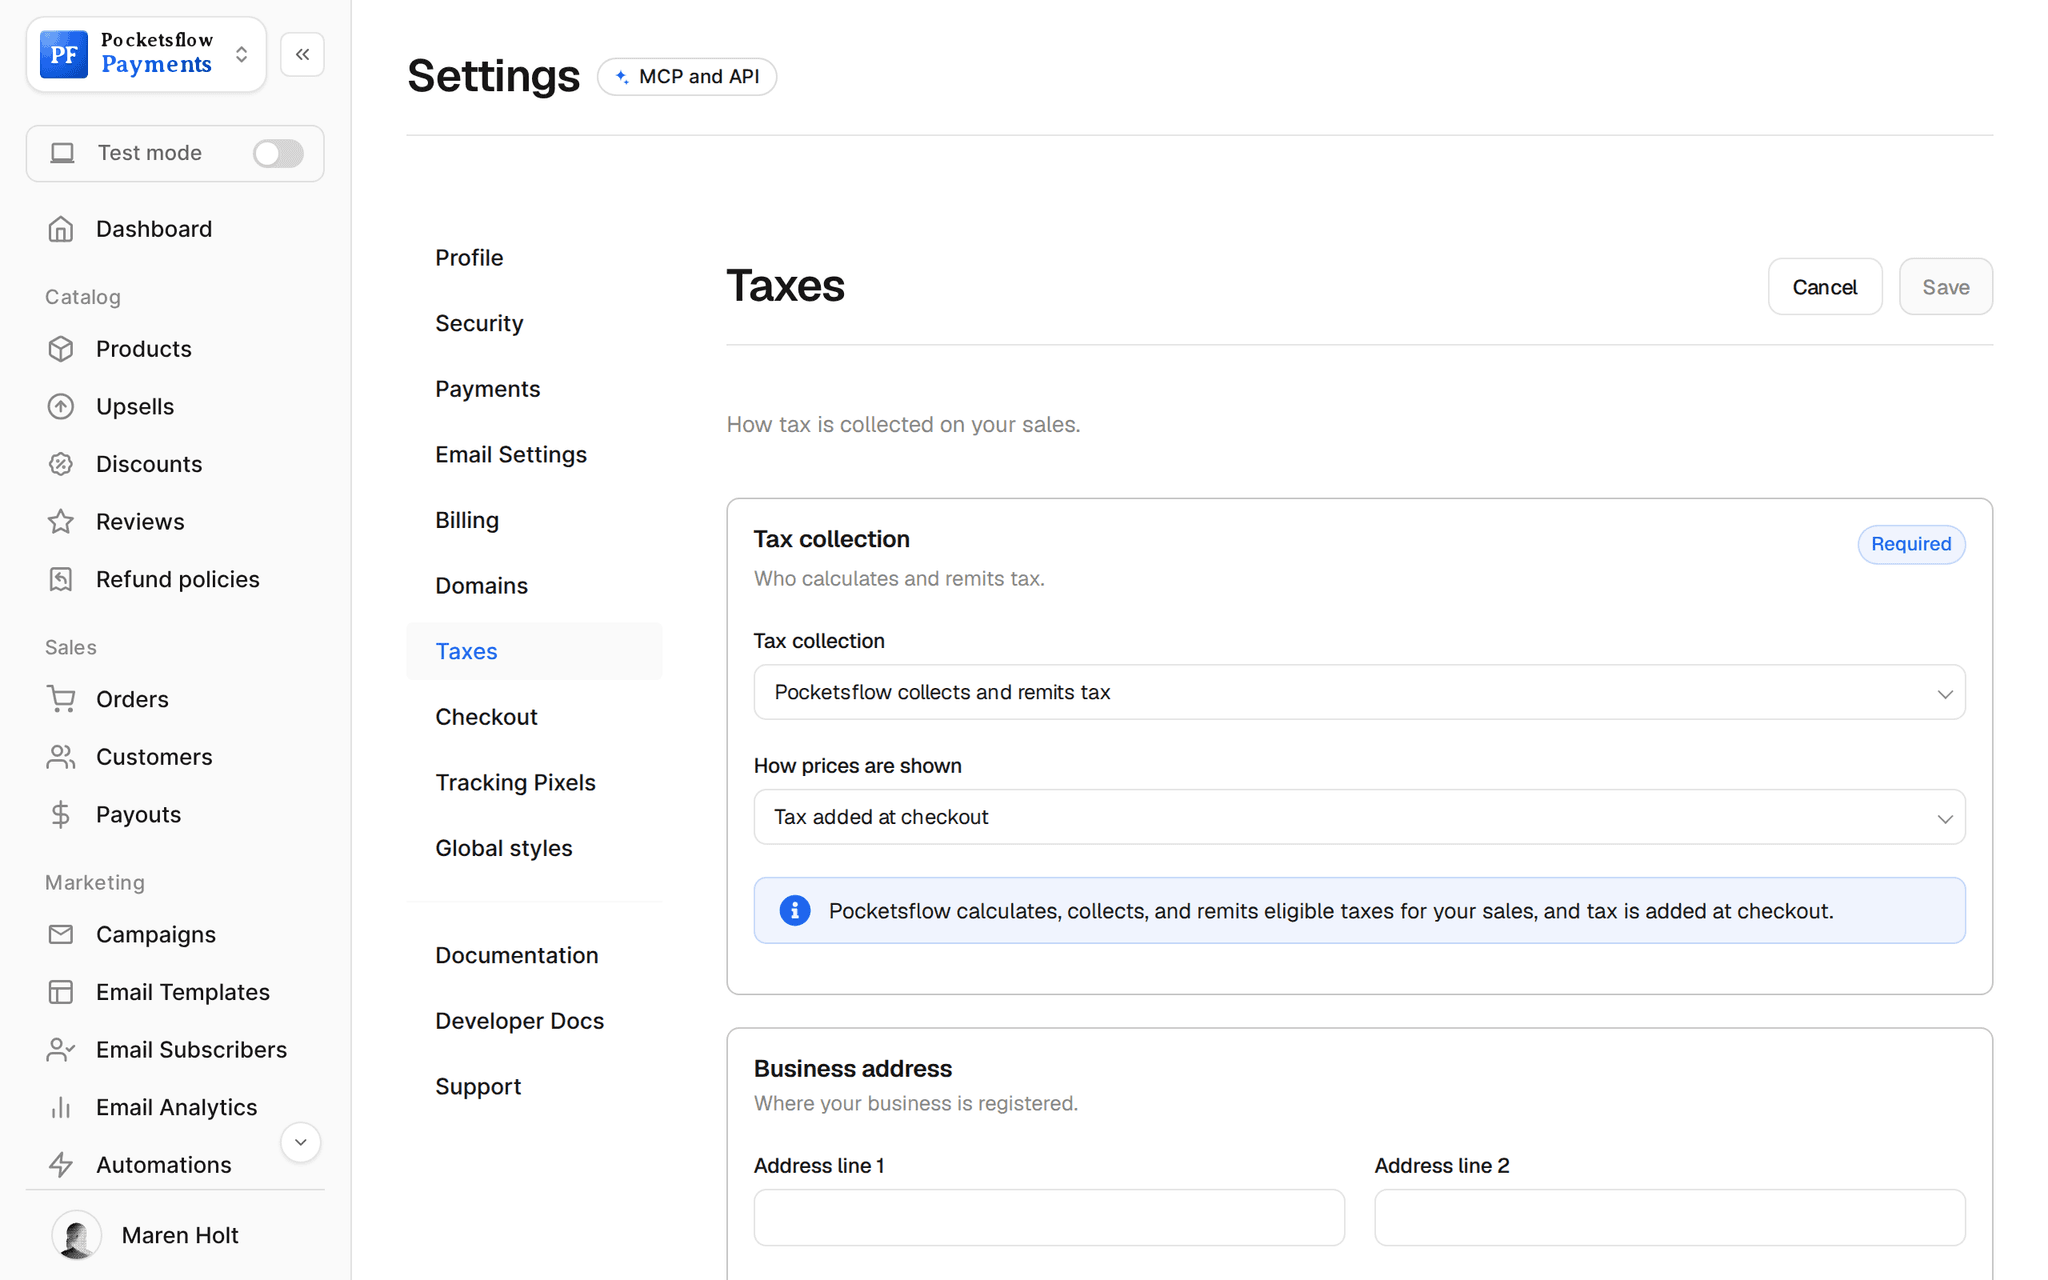
Task: Click Maren Holt's profile avatar
Action: pos(77,1235)
